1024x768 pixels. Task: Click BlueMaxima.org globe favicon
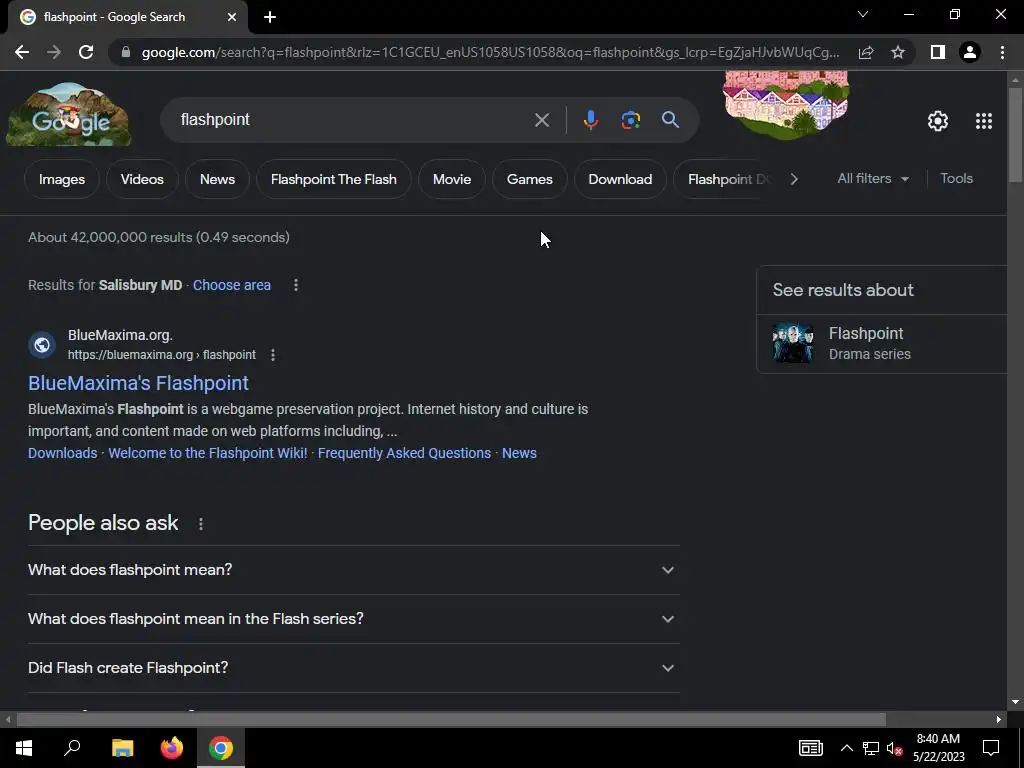(42, 344)
